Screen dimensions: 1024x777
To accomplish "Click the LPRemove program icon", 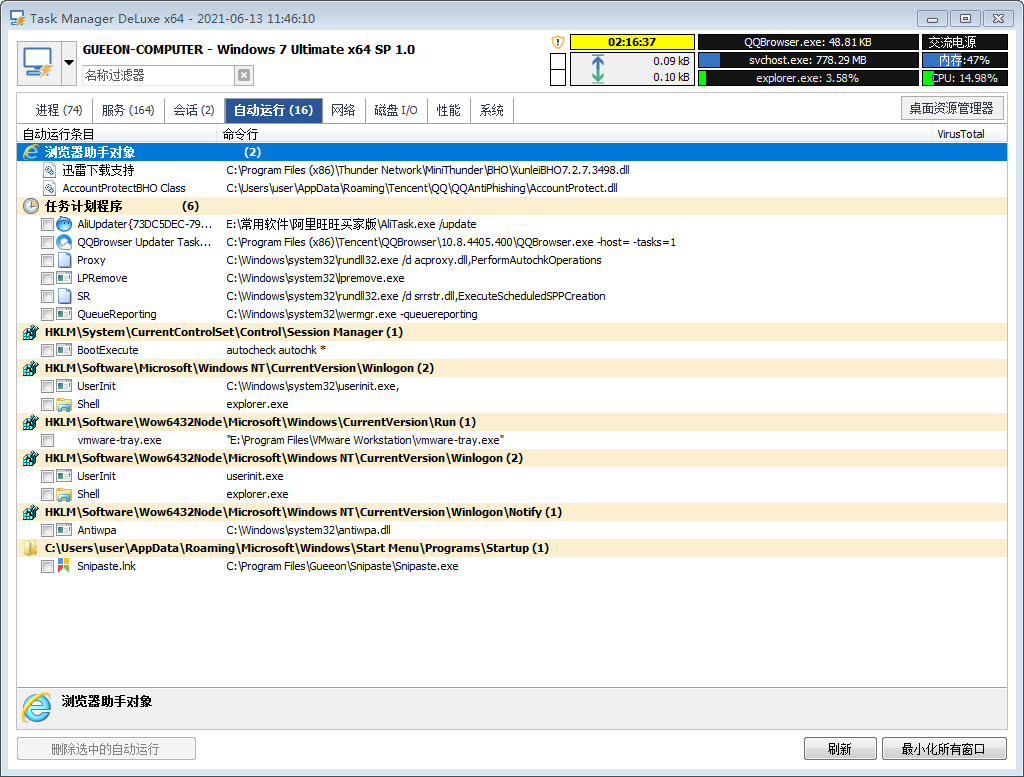I will point(64,278).
